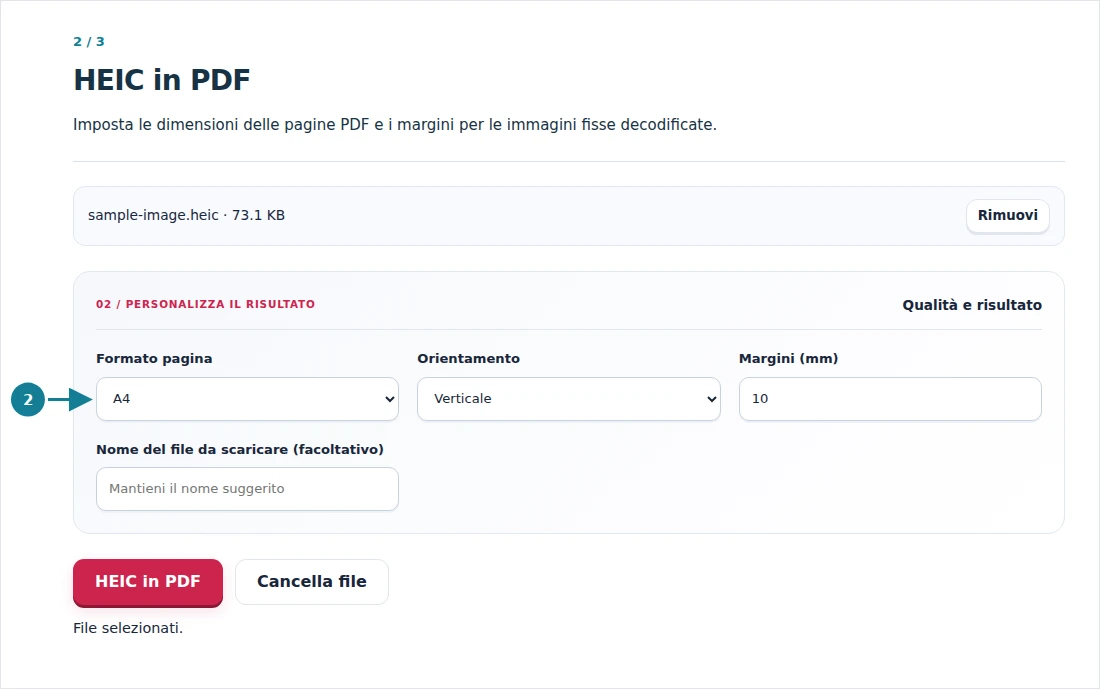Click the Nome del file da scaricare label
1100x690 pixels.
[240, 449]
